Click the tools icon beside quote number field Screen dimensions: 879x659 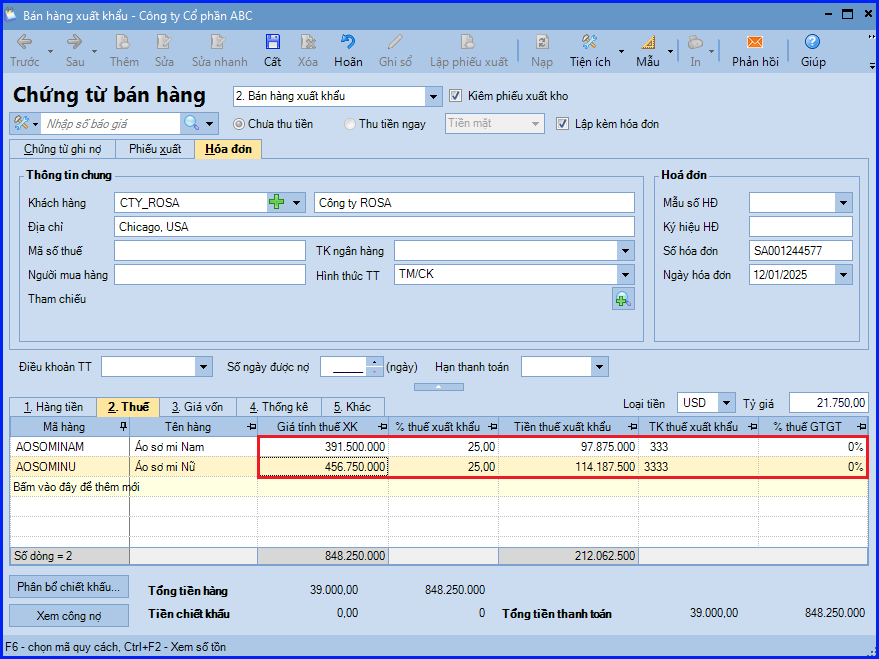pos(21,123)
